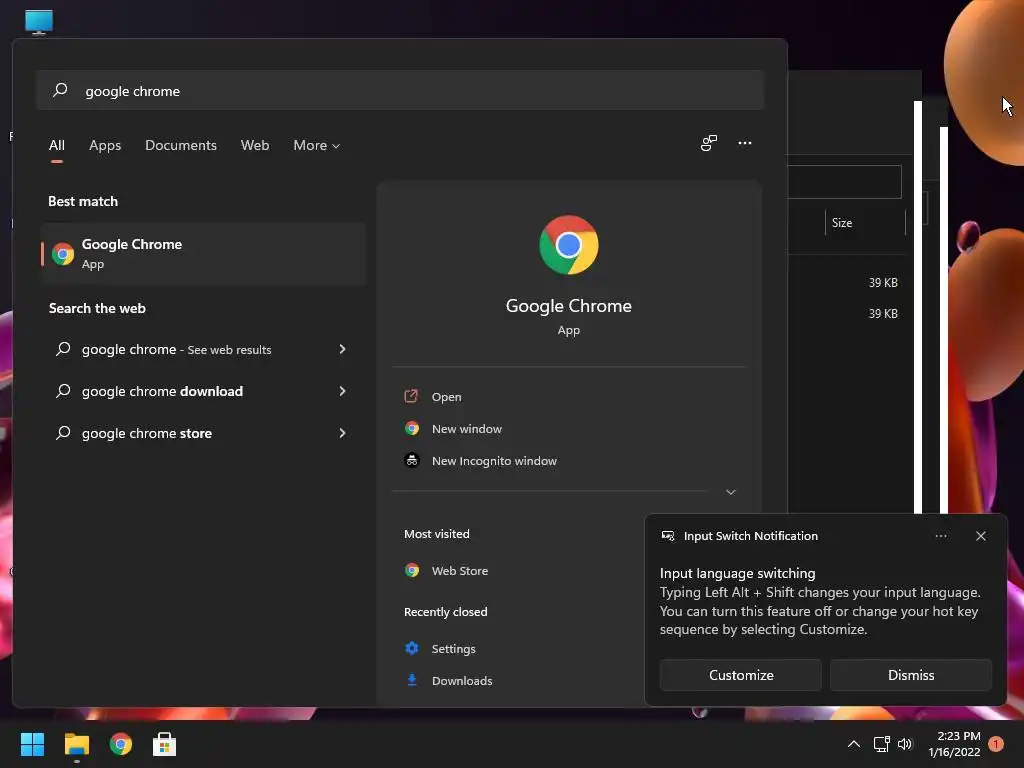
Task: Open This PC desktop icon
Action: 39,22
